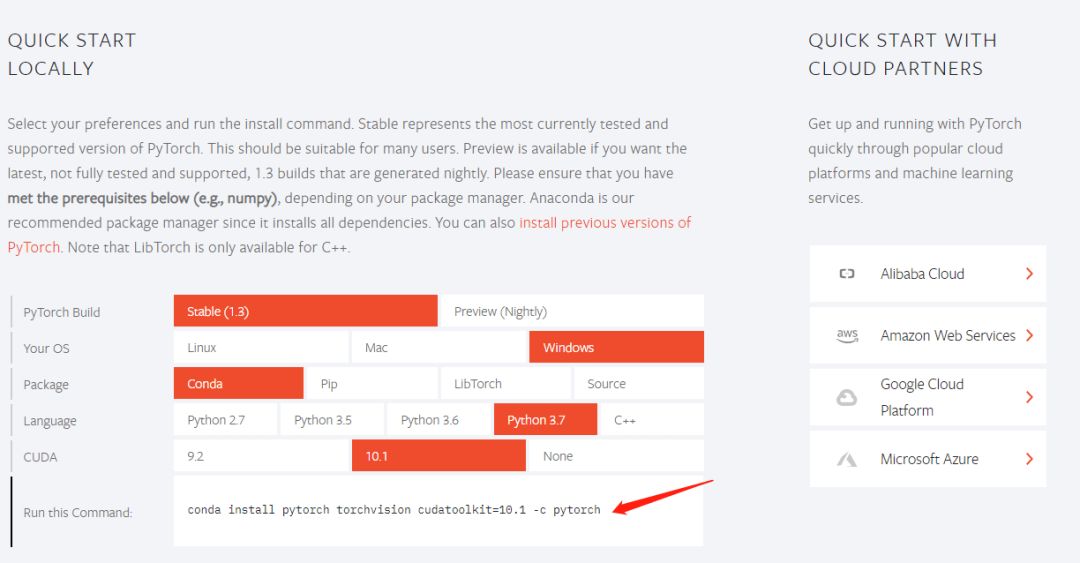The width and height of the screenshot is (1080, 563).
Task: Click the Google Cloud Platform cloud icon
Action: 847,398
